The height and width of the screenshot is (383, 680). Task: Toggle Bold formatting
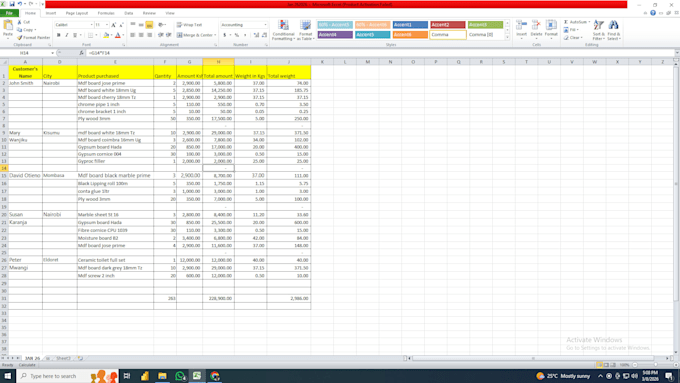[x=59, y=35]
